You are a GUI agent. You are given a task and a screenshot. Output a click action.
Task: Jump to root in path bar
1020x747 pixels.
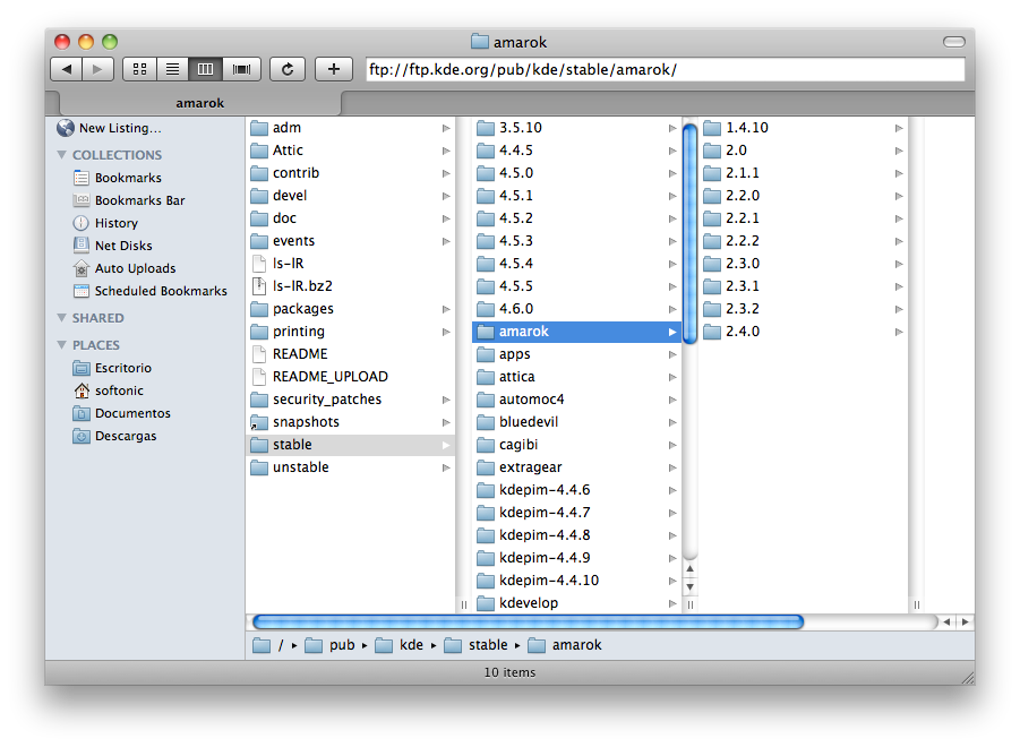[x=268, y=645]
